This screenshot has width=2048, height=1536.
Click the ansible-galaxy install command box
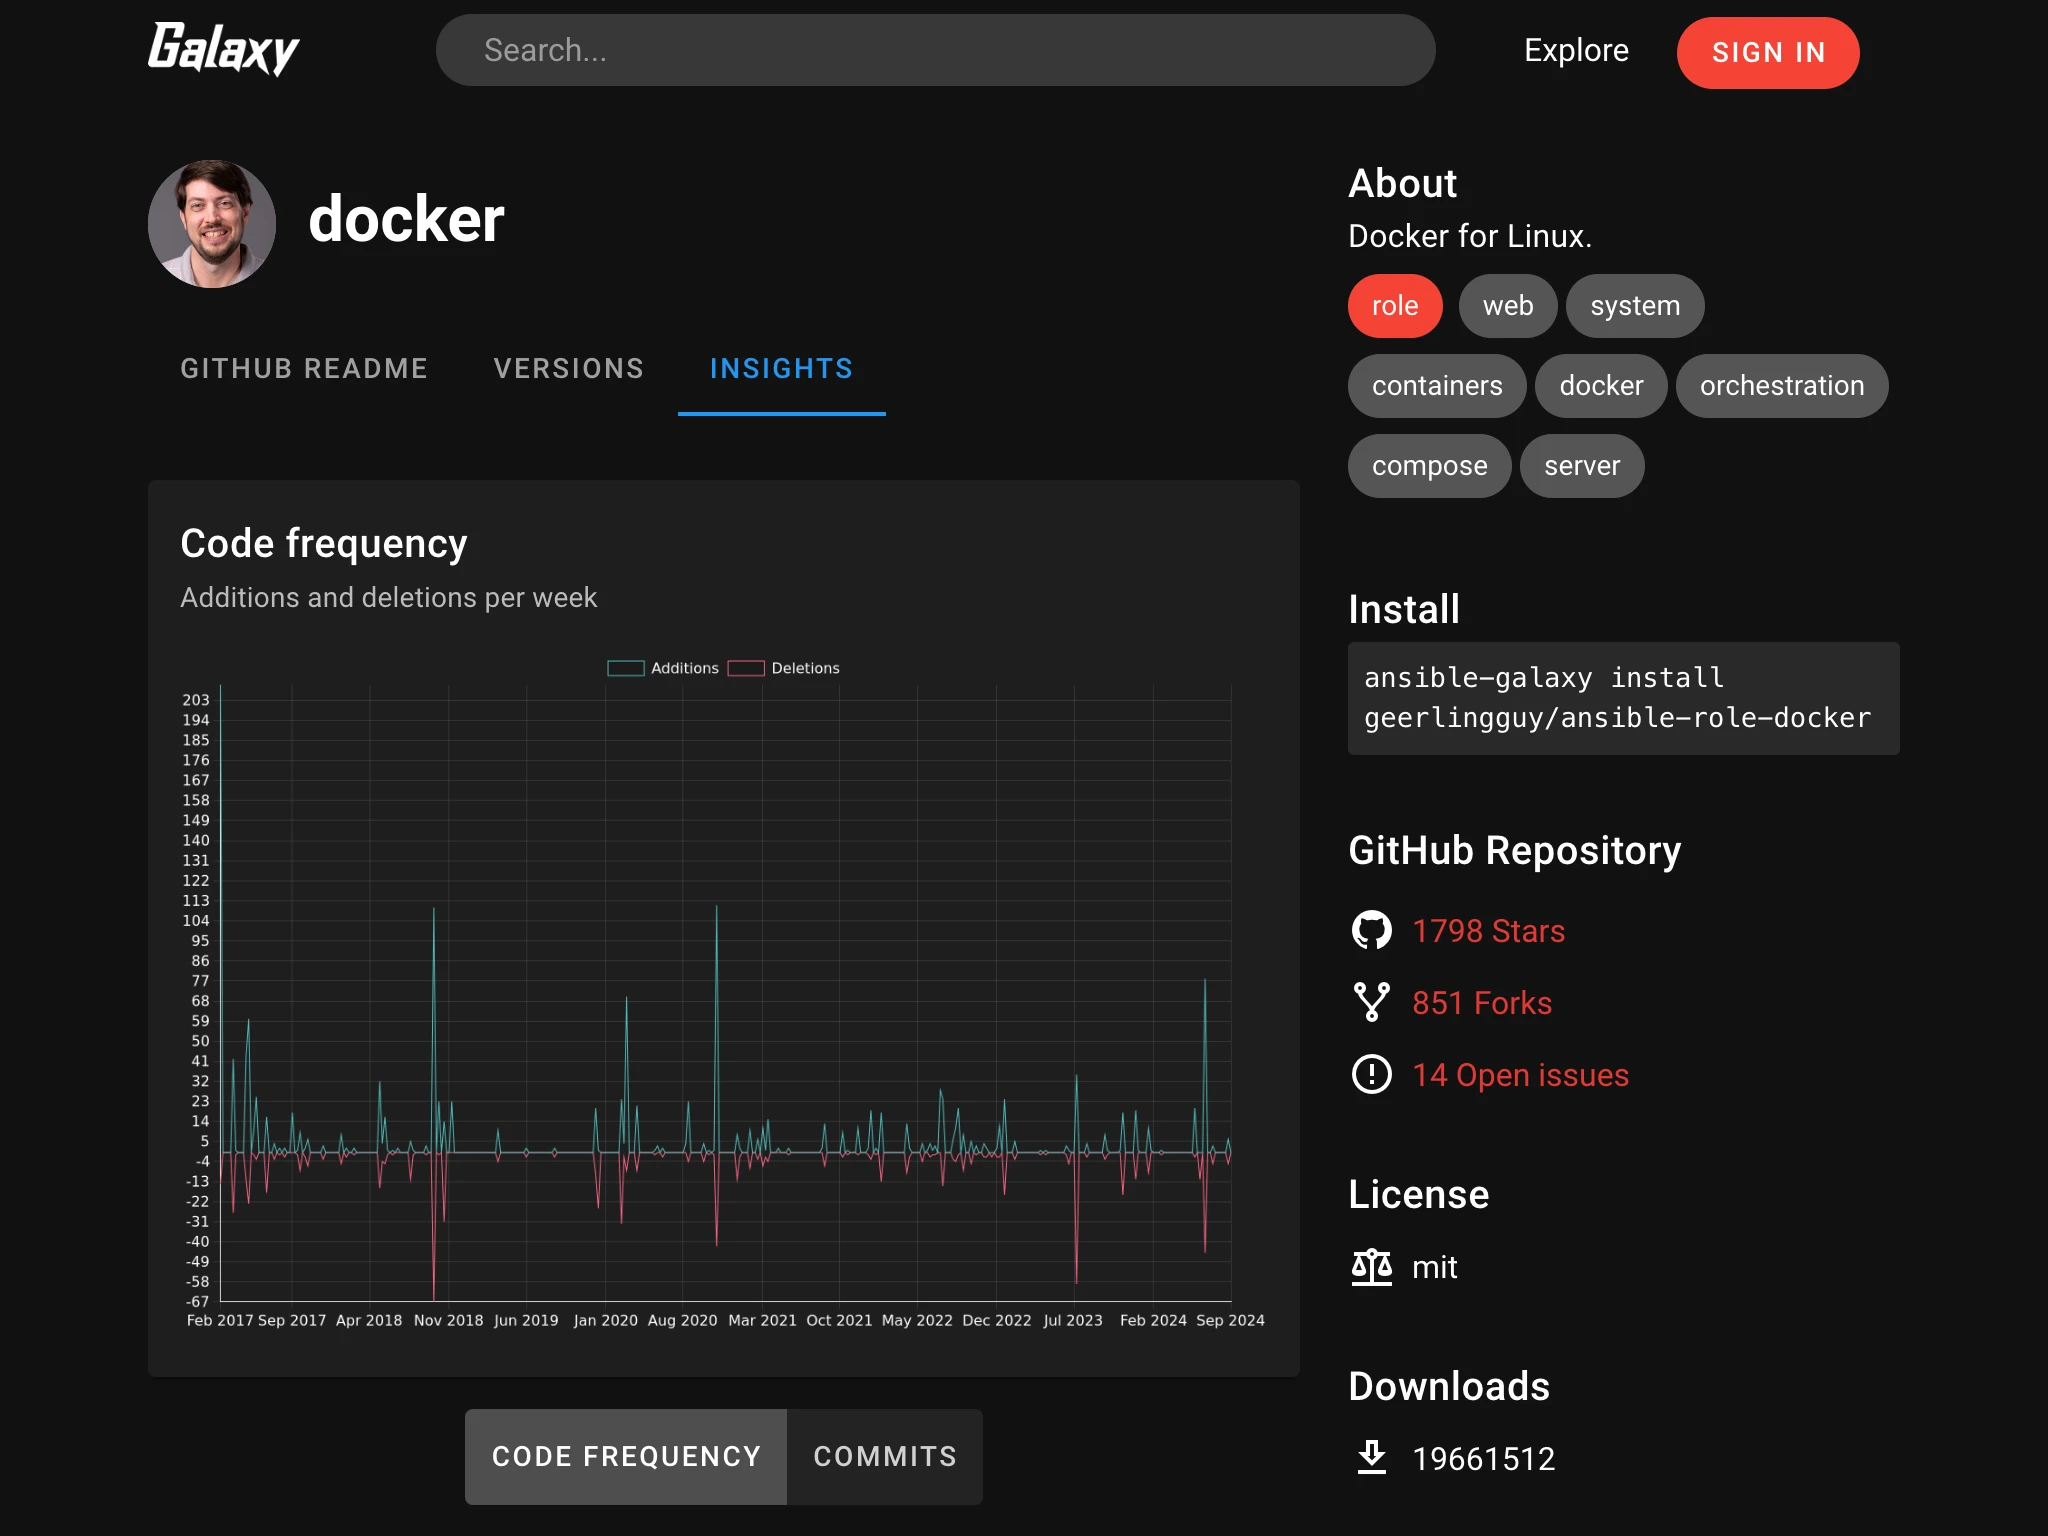click(1623, 698)
